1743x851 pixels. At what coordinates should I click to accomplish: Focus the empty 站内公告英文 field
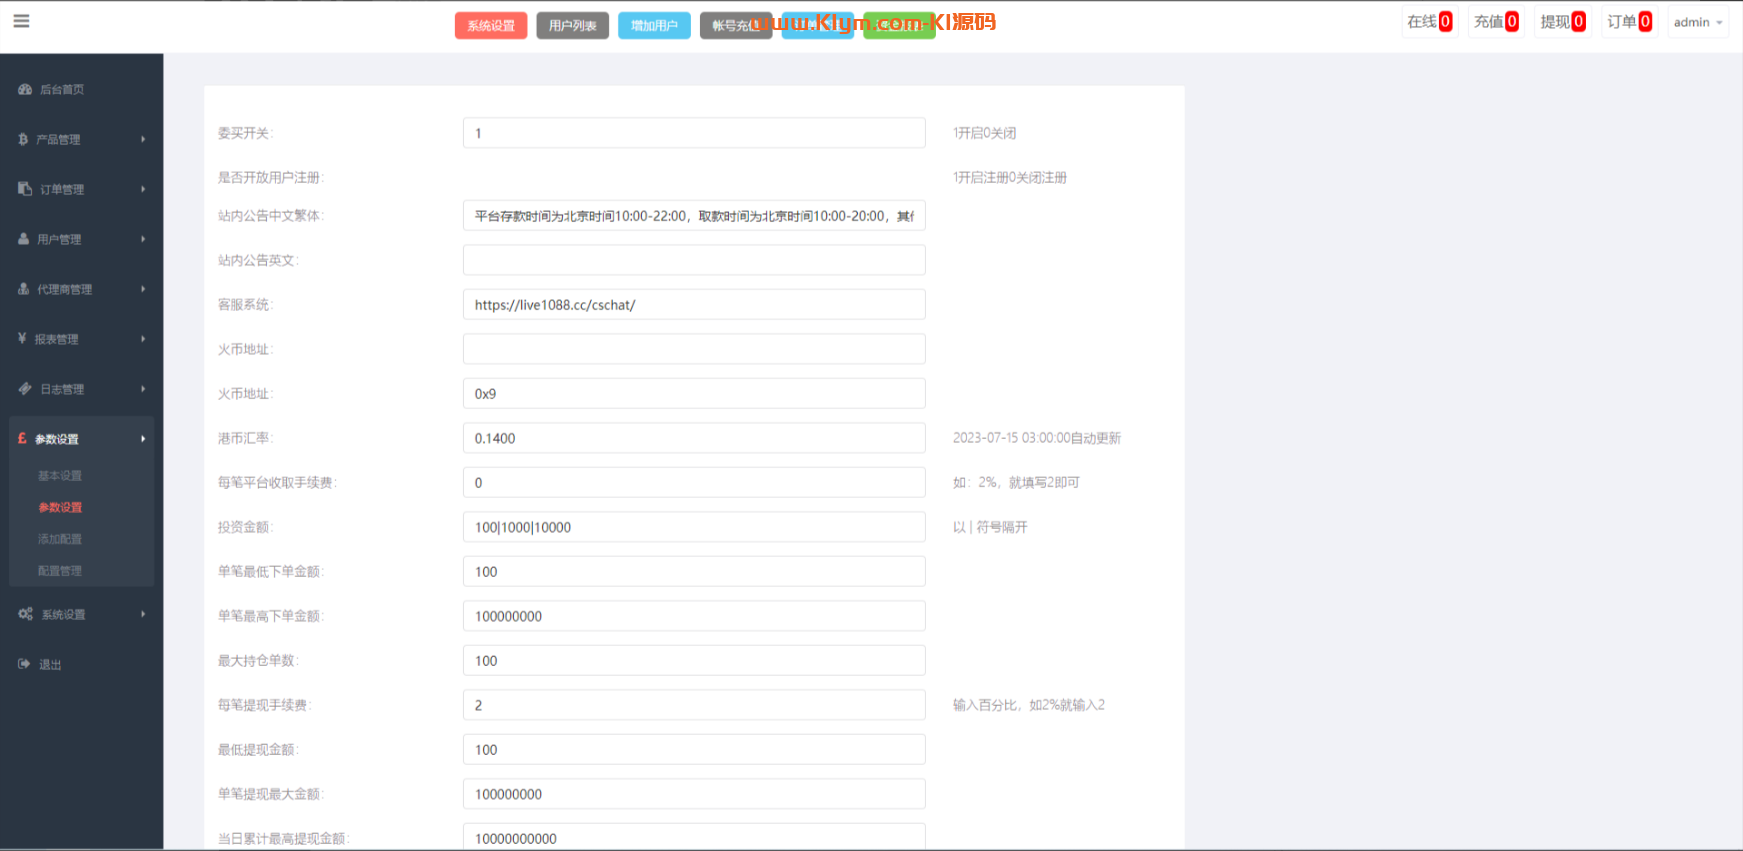tap(694, 260)
